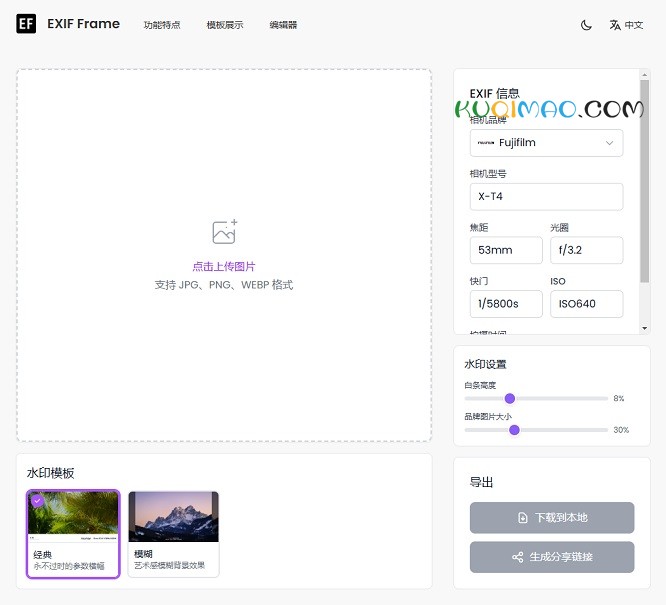
Task: Click the 永不过时的参数横幅 description
Action: point(69,566)
